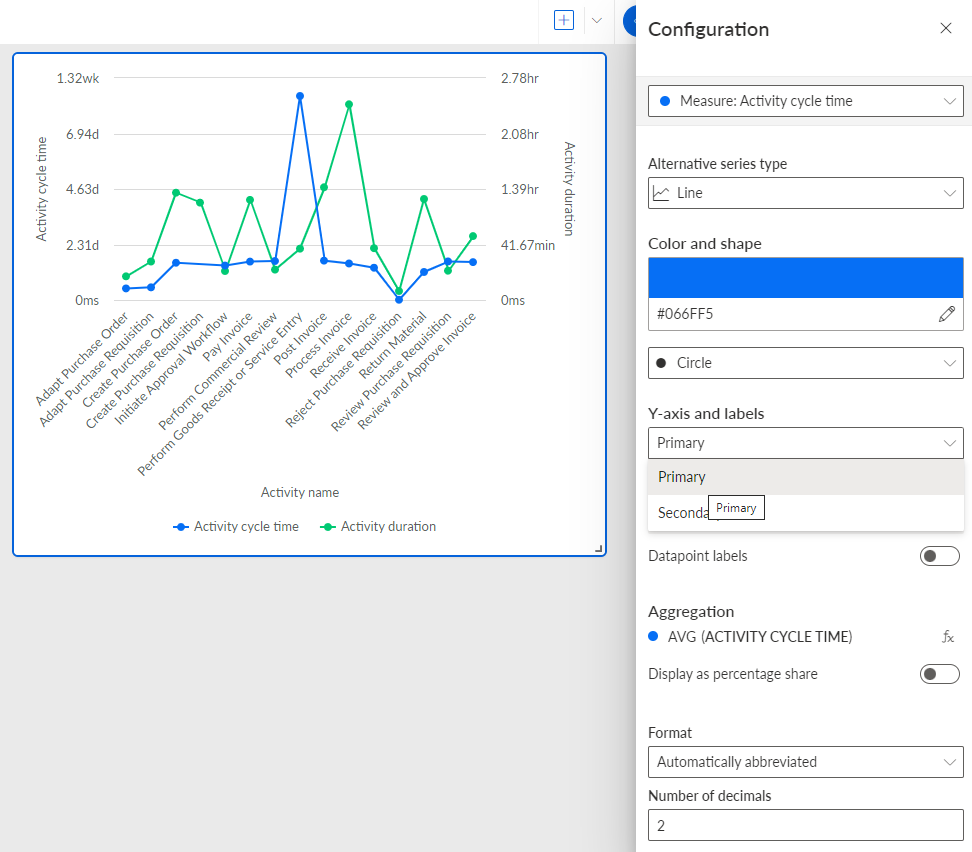Viewport: 972px width, 852px height.
Task: Click the add widget plus icon
Action: (x=563, y=20)
